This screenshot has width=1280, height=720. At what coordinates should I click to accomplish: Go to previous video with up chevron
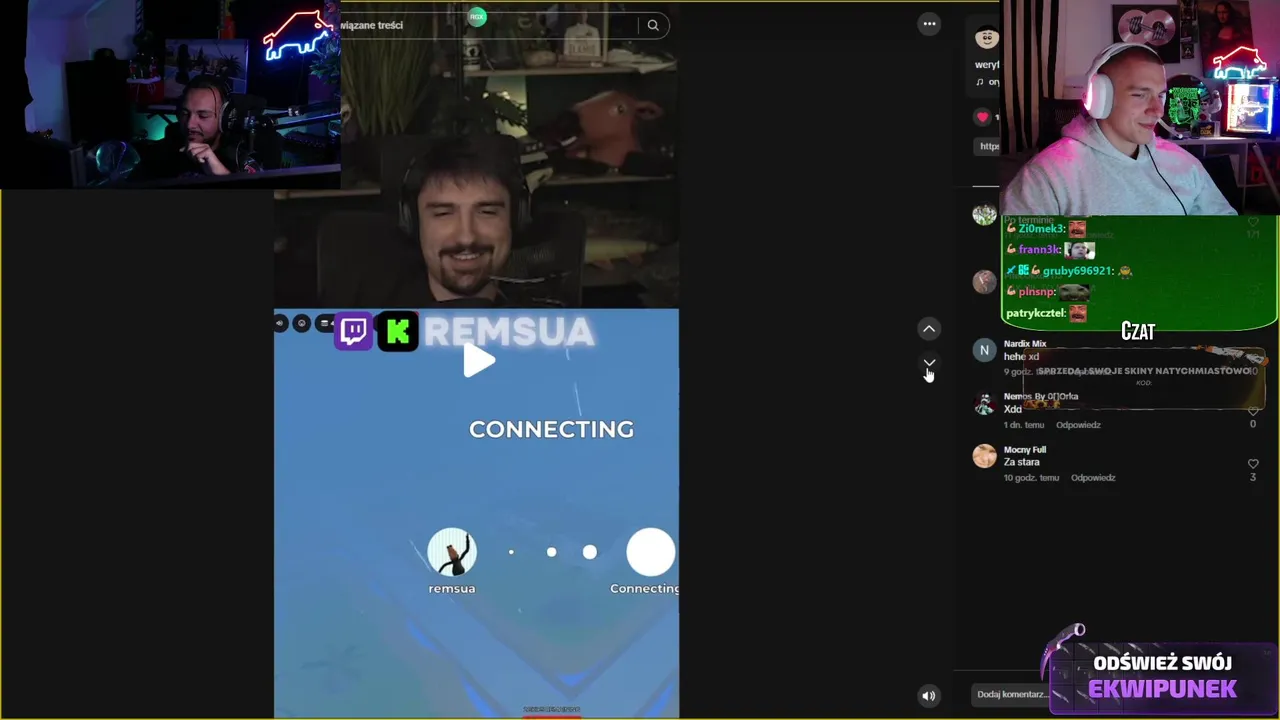pos(929,329)
